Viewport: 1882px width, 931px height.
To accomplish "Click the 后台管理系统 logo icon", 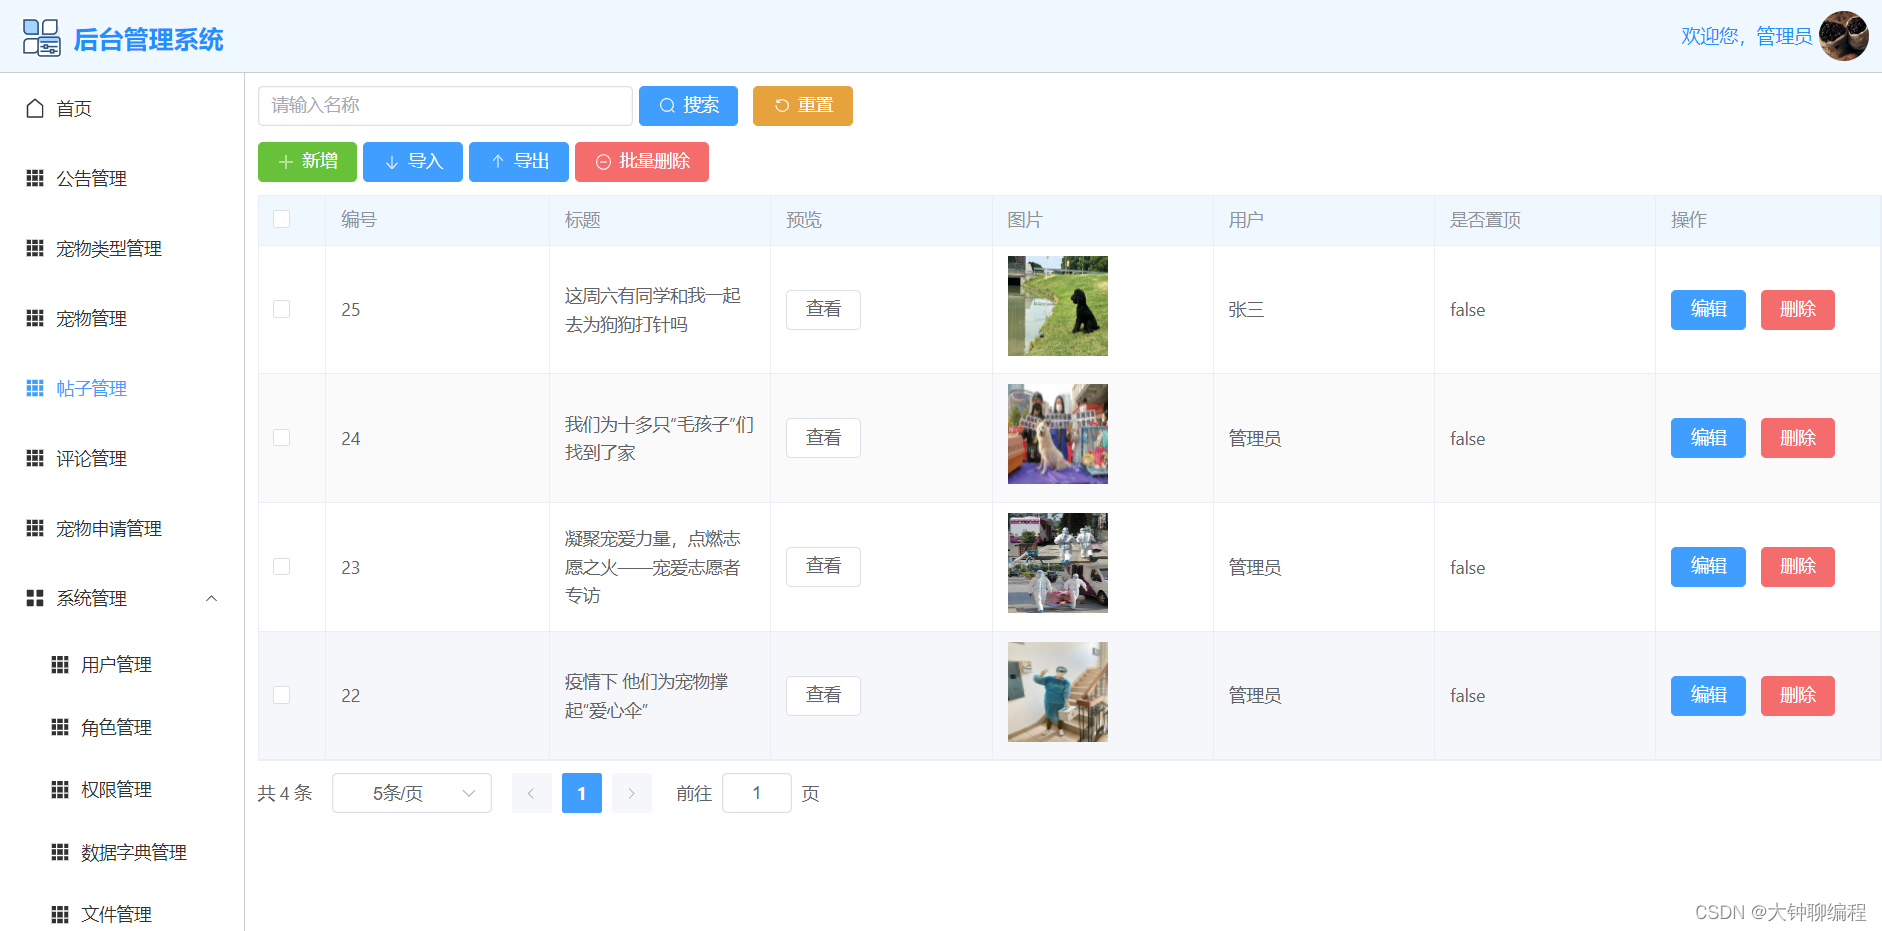I will click(x=41, y=36).
